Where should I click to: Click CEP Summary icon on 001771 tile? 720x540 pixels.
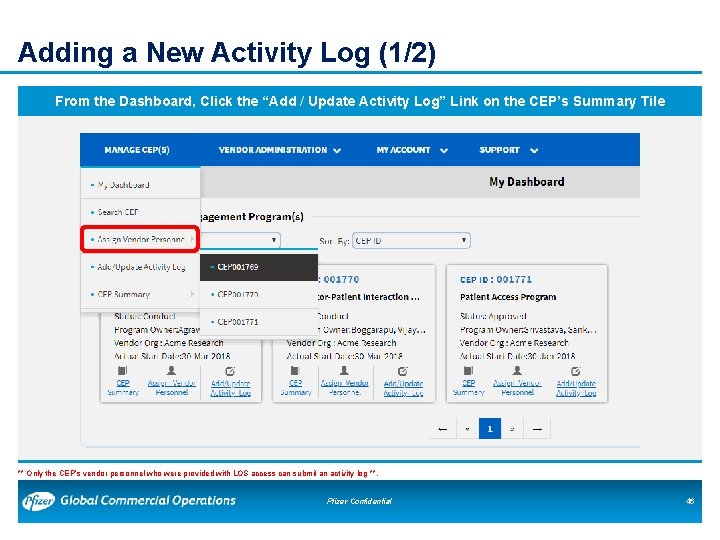coord(468,370)
